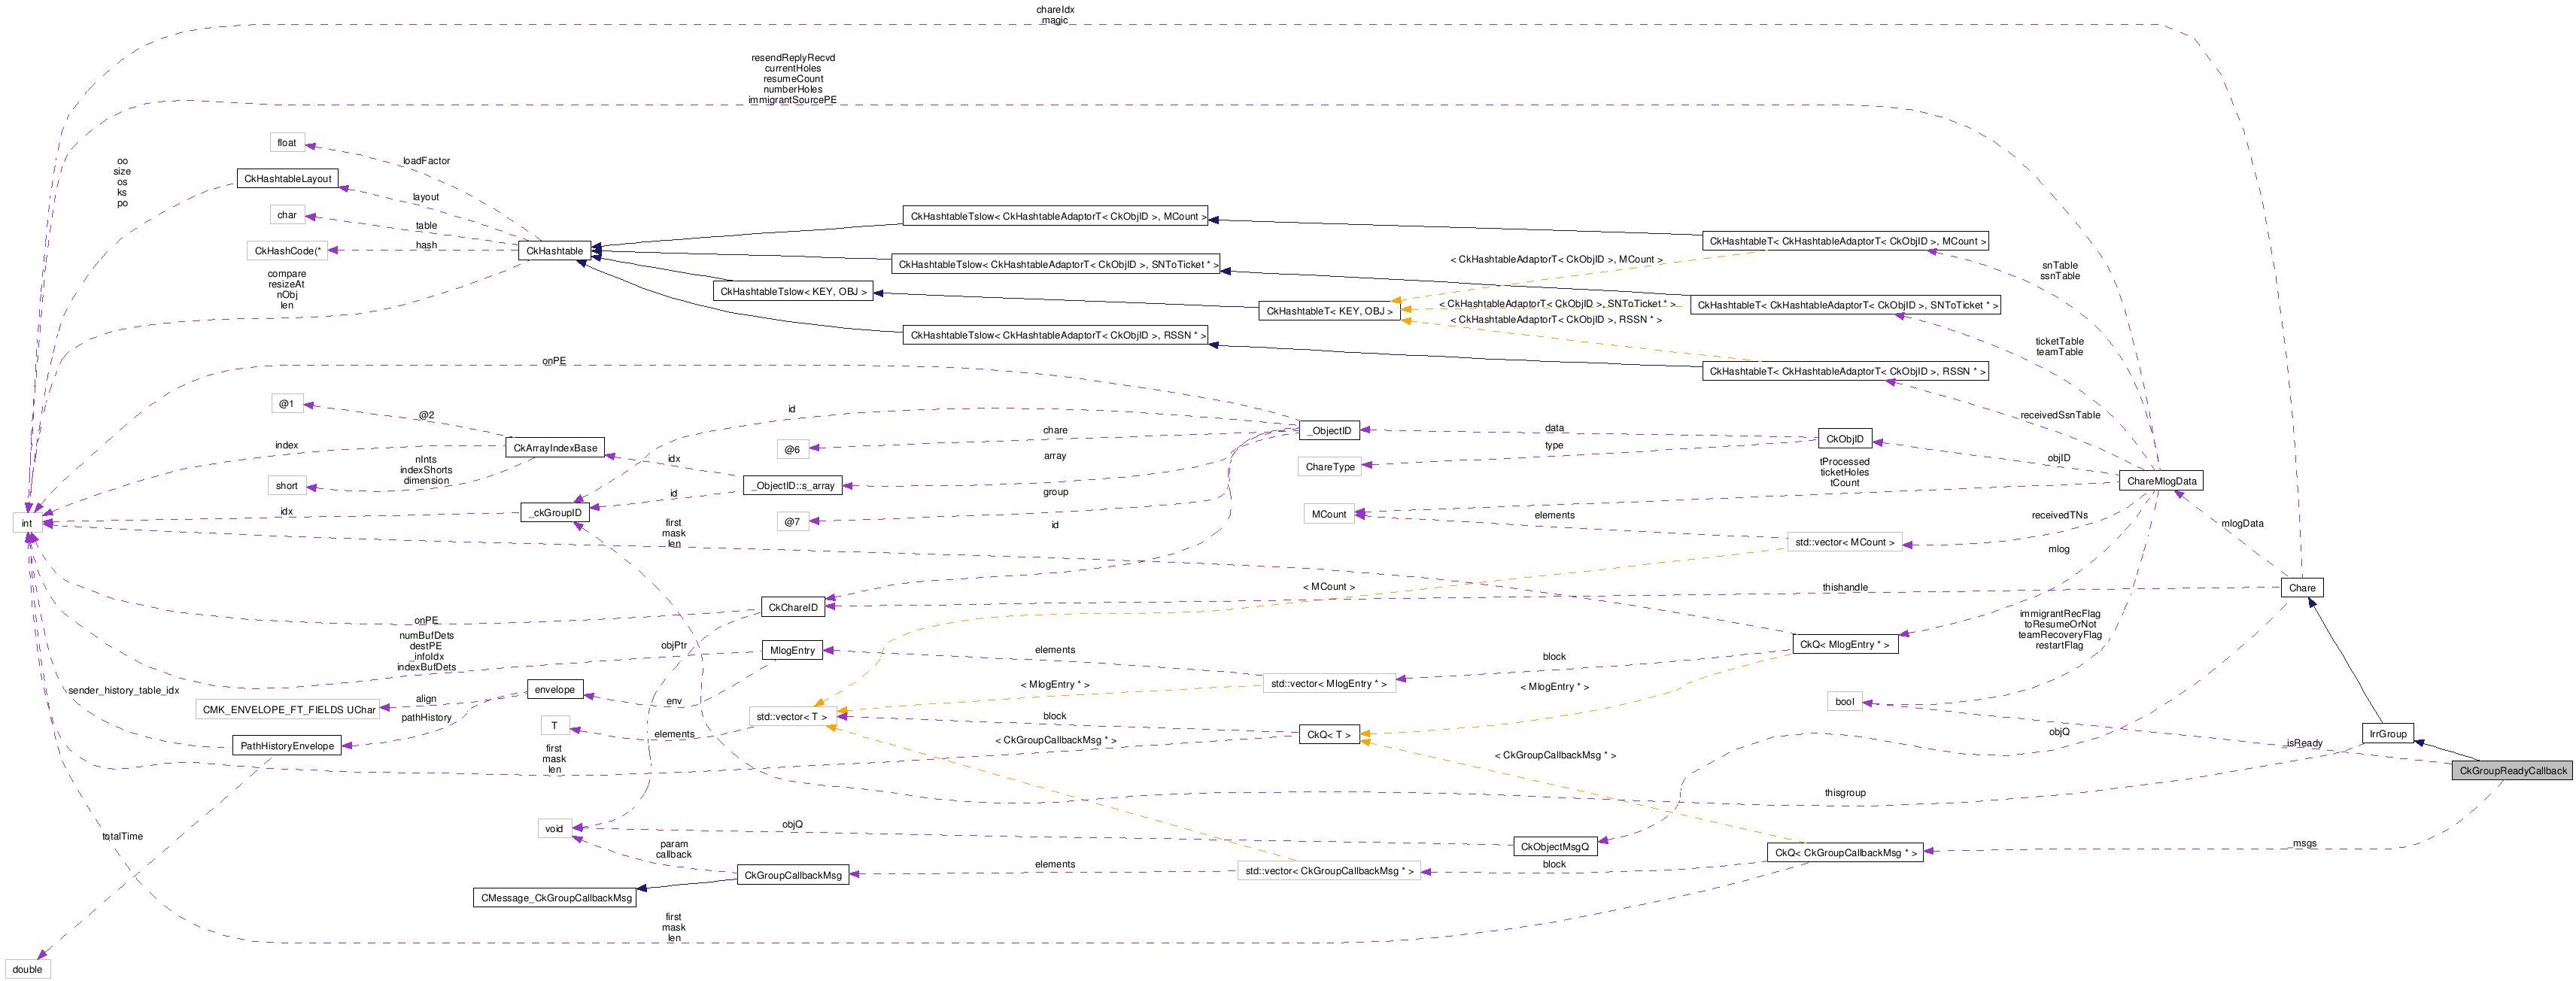The image size is (2576, 981).
Task: Open the CkHashtable class node
Action: 554,251
